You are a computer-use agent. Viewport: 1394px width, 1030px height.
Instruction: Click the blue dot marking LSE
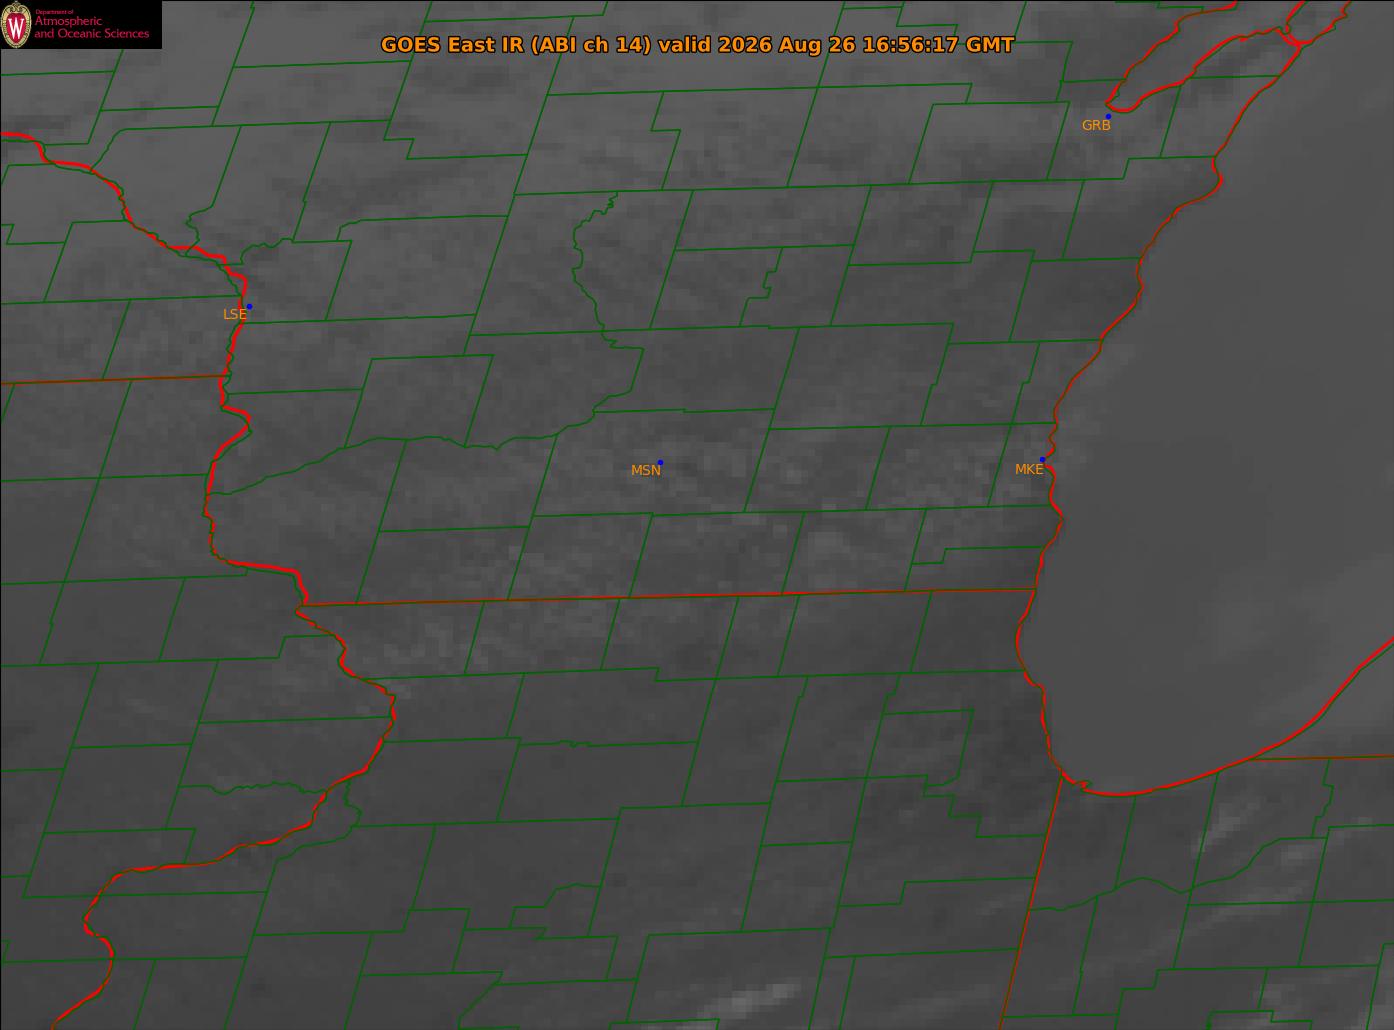(x=249, y=306)
